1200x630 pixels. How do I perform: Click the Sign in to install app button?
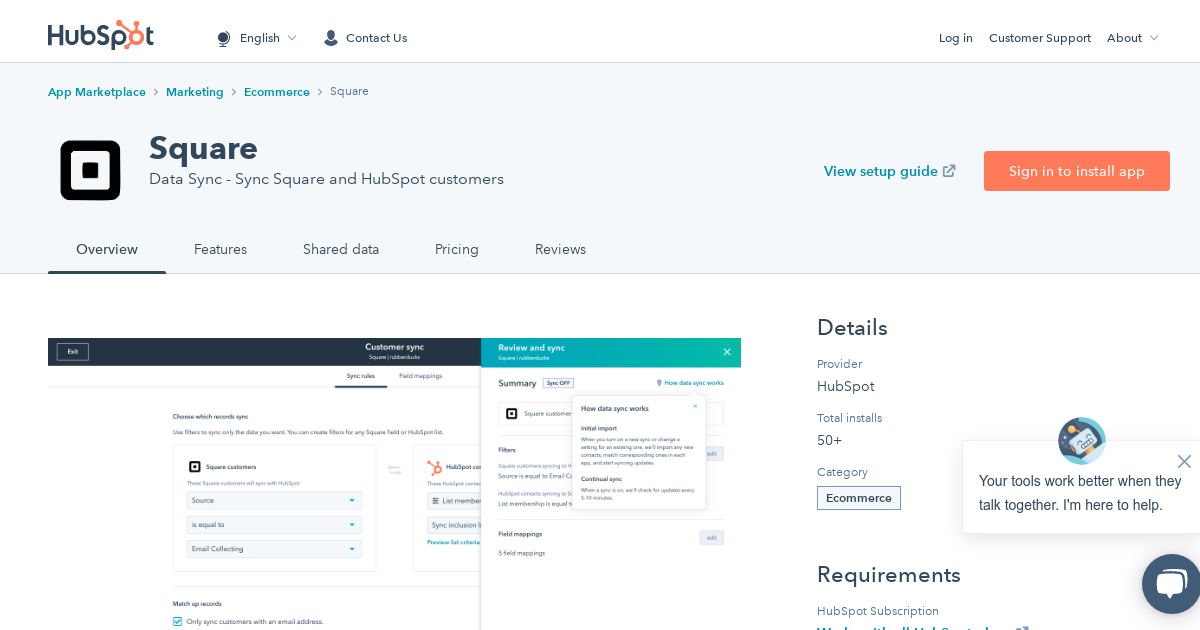click(1076, 171)
